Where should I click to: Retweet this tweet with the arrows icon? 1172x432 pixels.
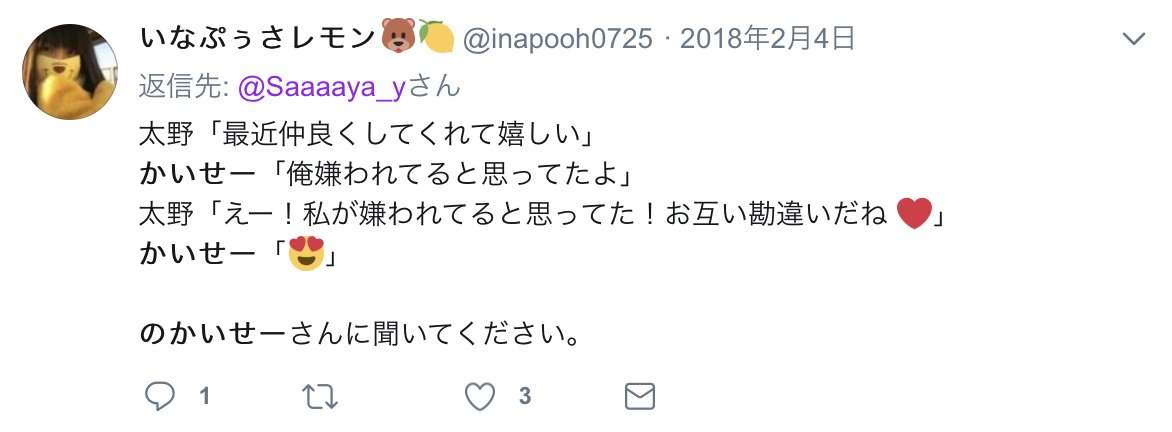[320, 396]
